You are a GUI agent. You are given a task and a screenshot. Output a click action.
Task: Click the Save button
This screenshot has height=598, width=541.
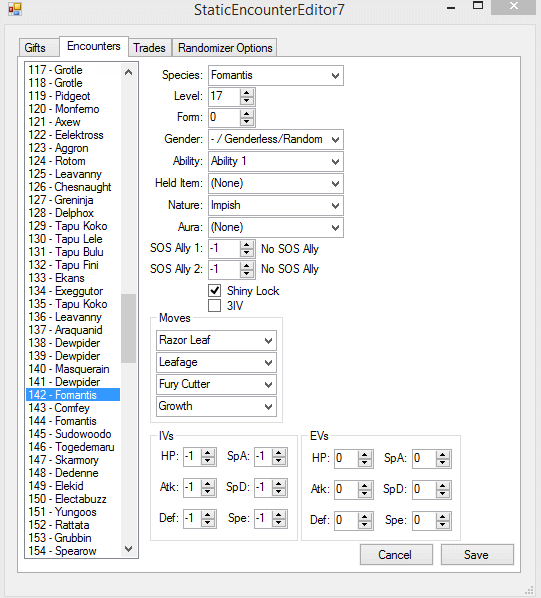click(477, 555)
